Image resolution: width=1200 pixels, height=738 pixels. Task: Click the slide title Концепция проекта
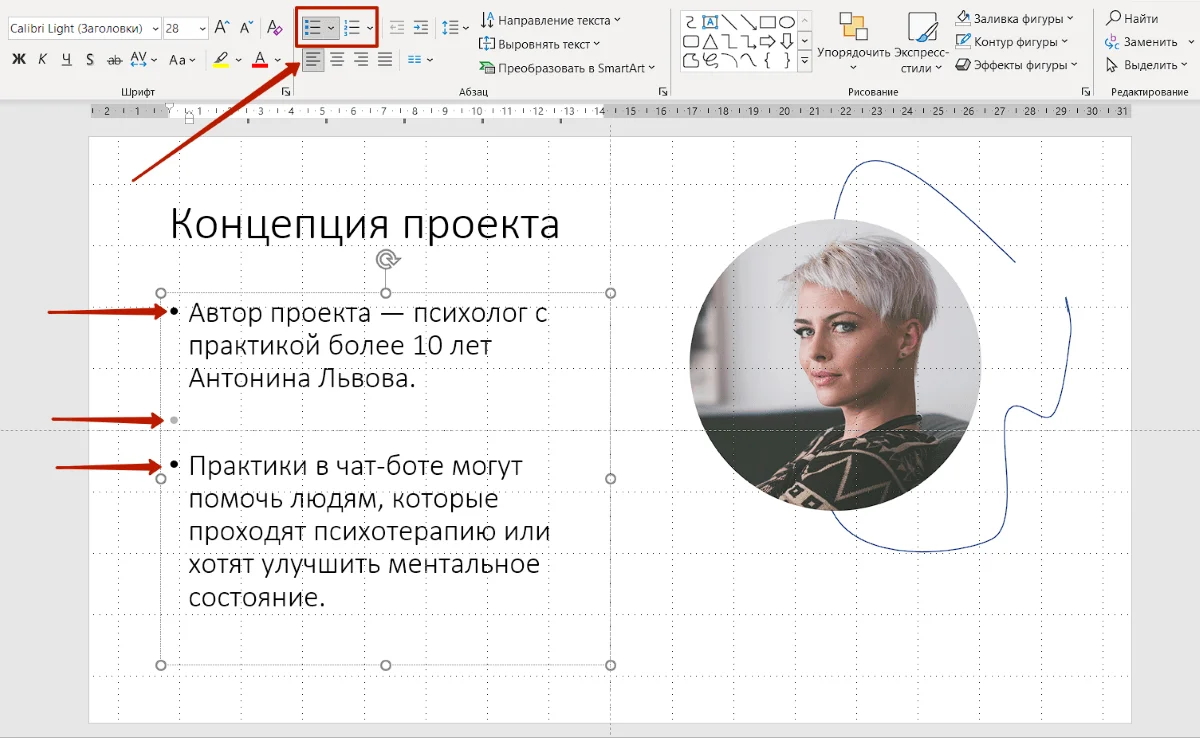click(365, 224)
